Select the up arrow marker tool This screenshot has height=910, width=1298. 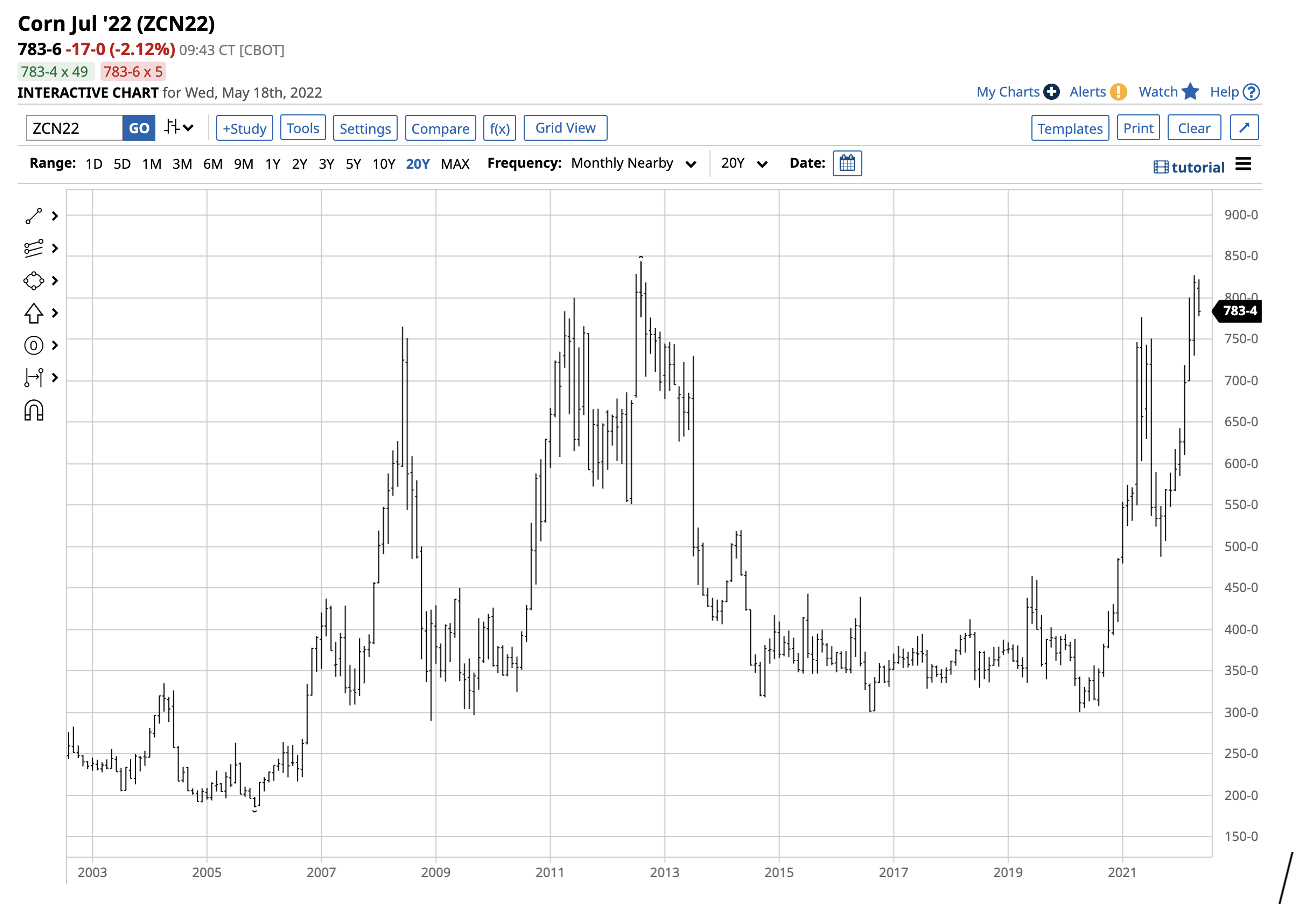34,313
